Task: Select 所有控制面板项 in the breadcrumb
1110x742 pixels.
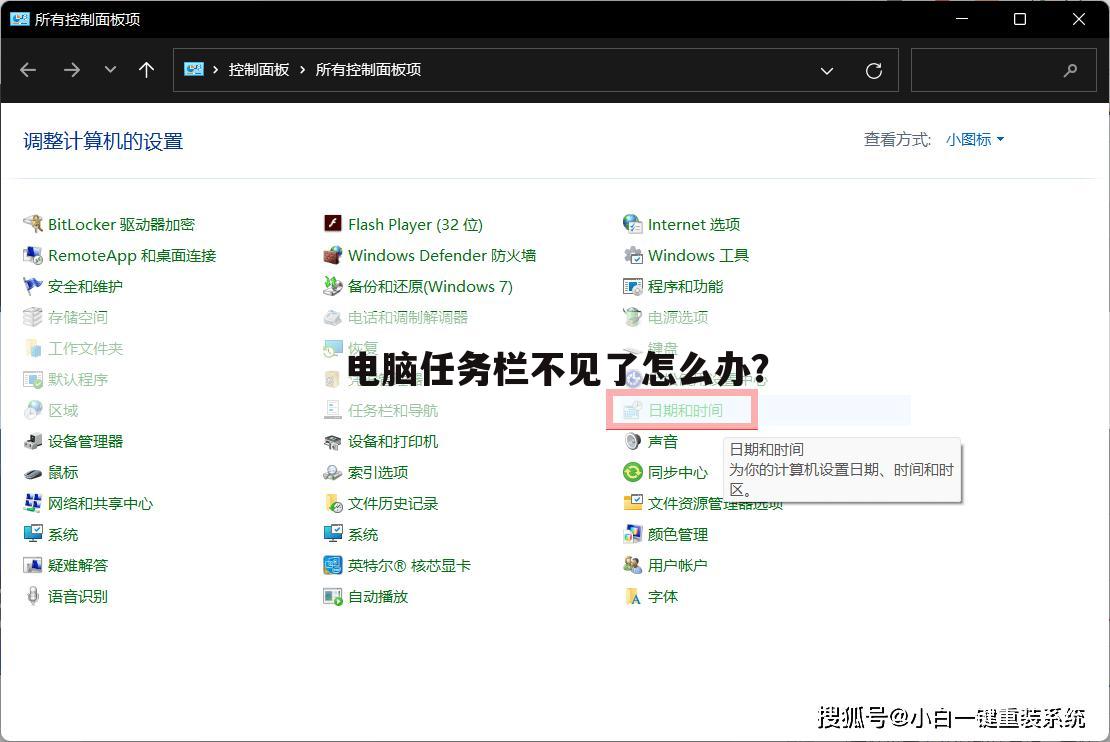Action: 367,70
